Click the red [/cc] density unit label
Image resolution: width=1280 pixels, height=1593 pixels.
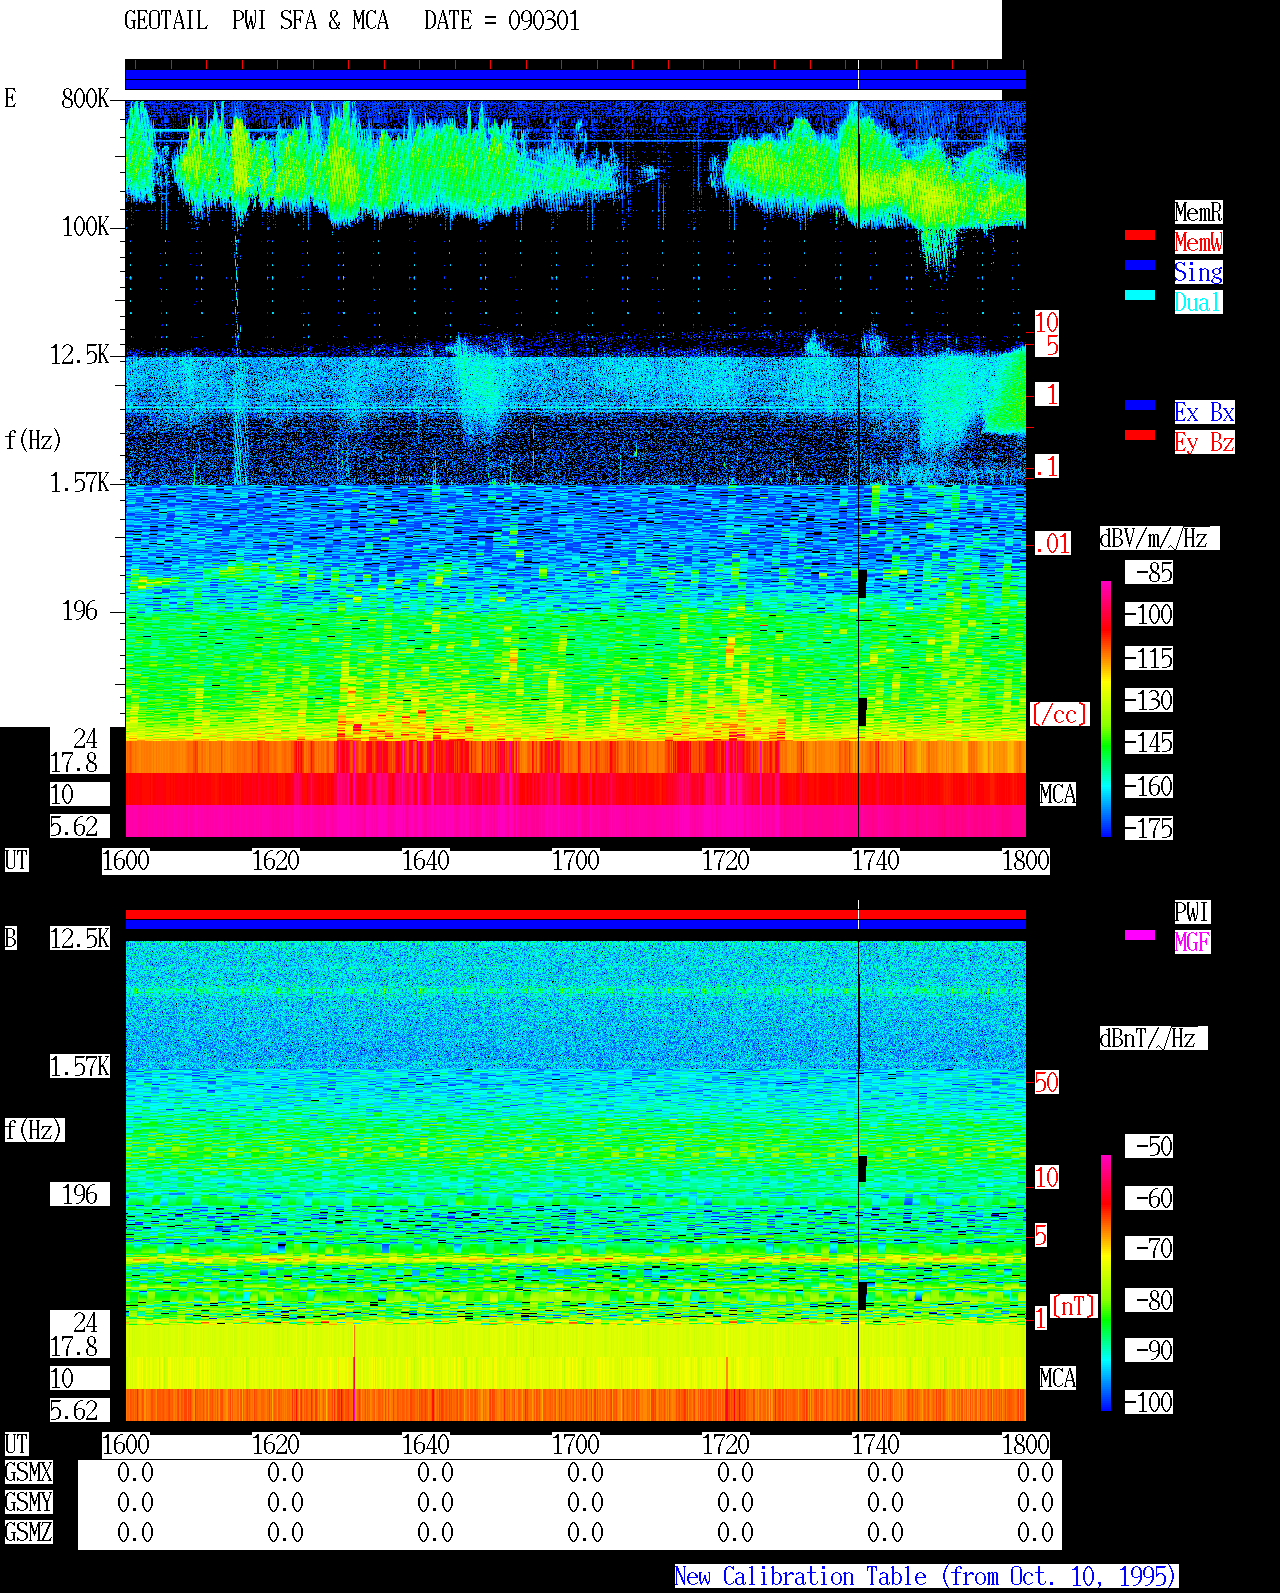[x=1060, y=715]
